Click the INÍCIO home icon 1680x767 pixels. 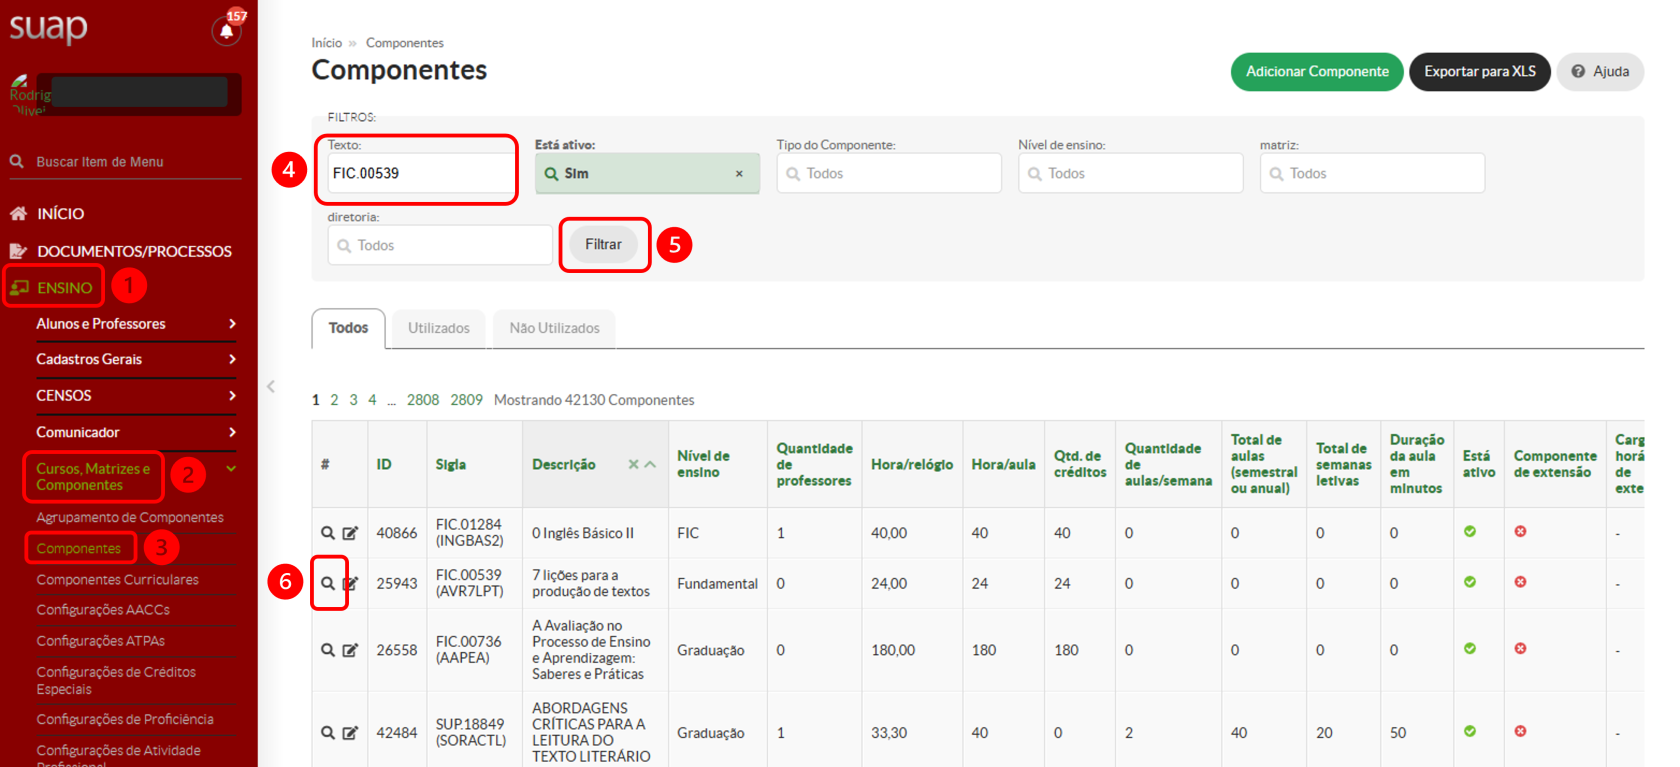click(x=18, y=213)
